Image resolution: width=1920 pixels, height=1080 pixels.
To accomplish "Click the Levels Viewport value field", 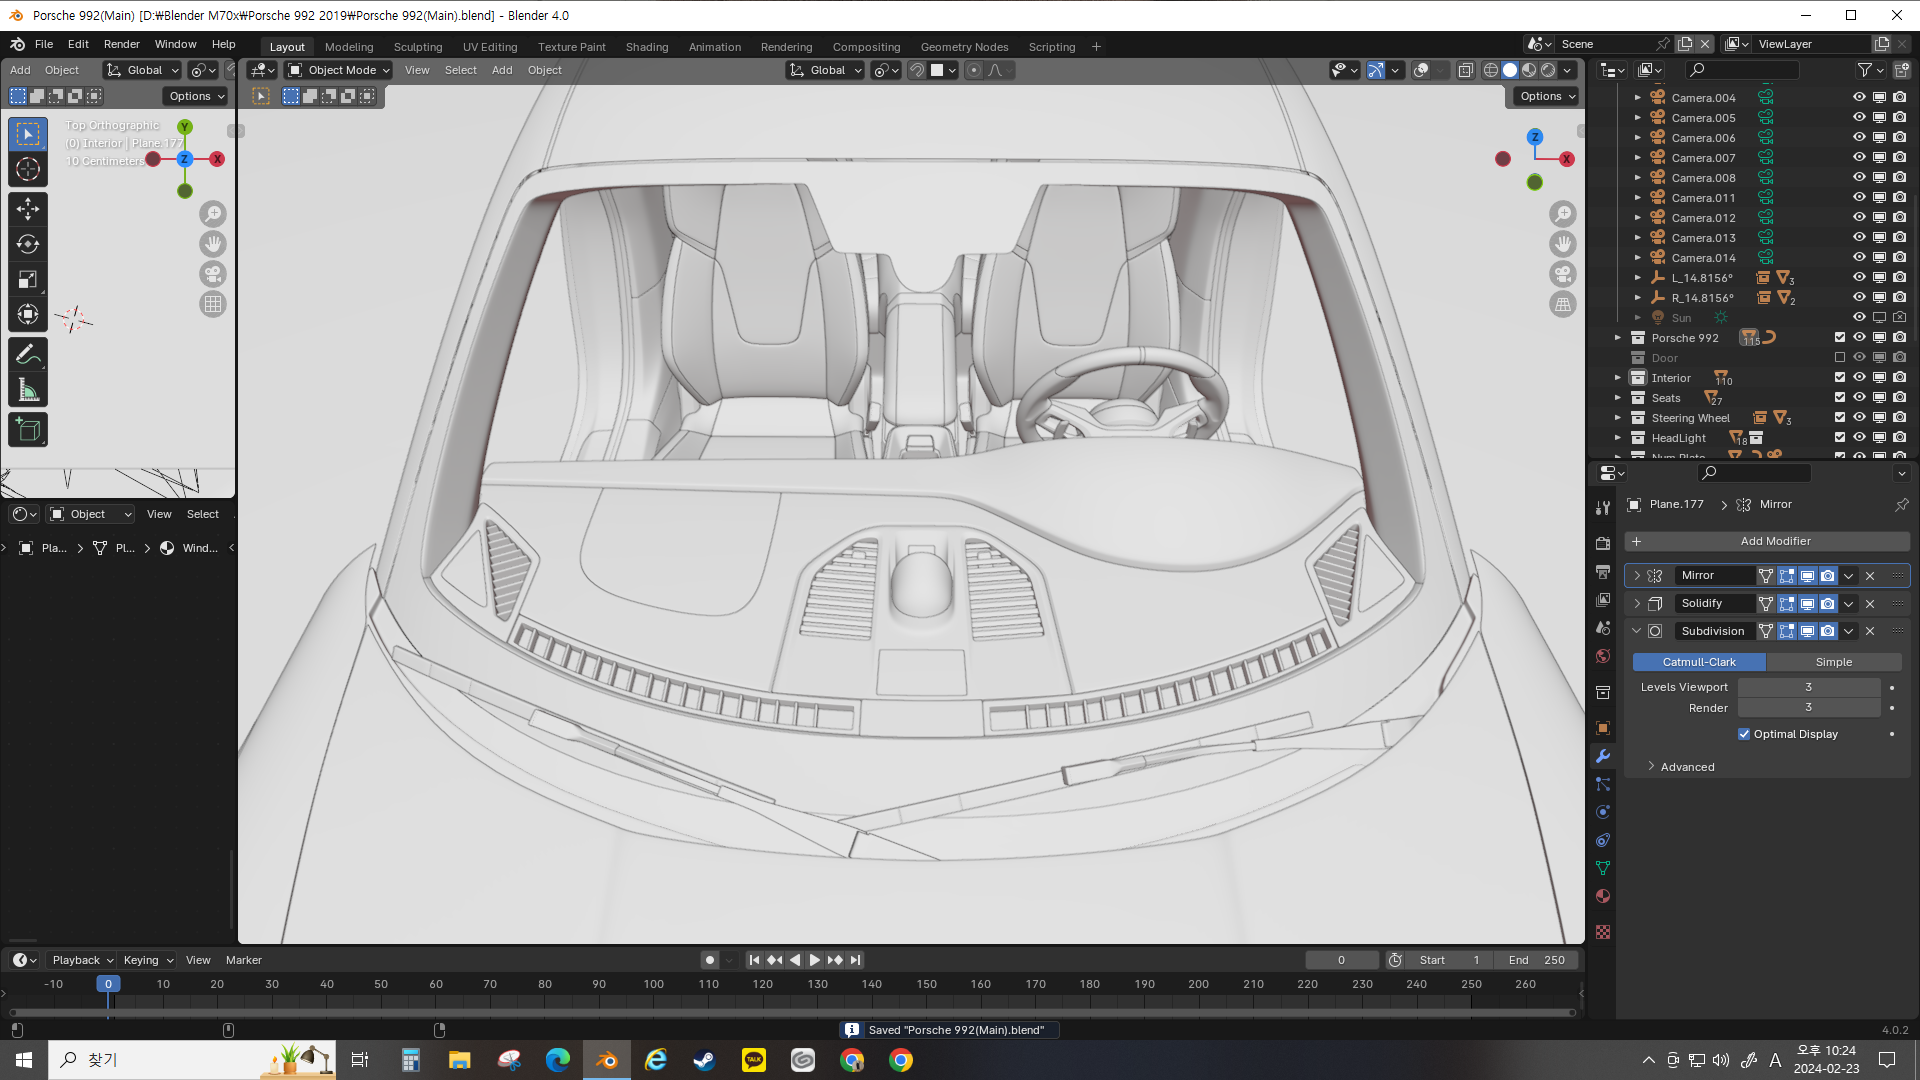I will tap(1808, 687).
